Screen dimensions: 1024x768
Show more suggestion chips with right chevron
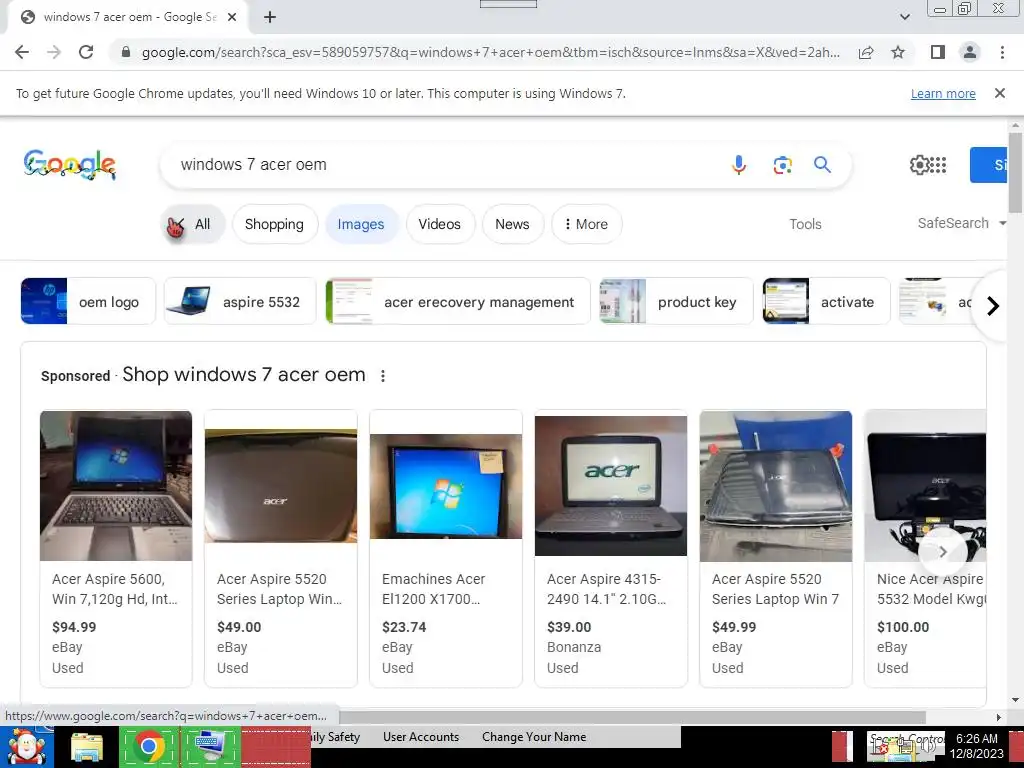(993, 305)
